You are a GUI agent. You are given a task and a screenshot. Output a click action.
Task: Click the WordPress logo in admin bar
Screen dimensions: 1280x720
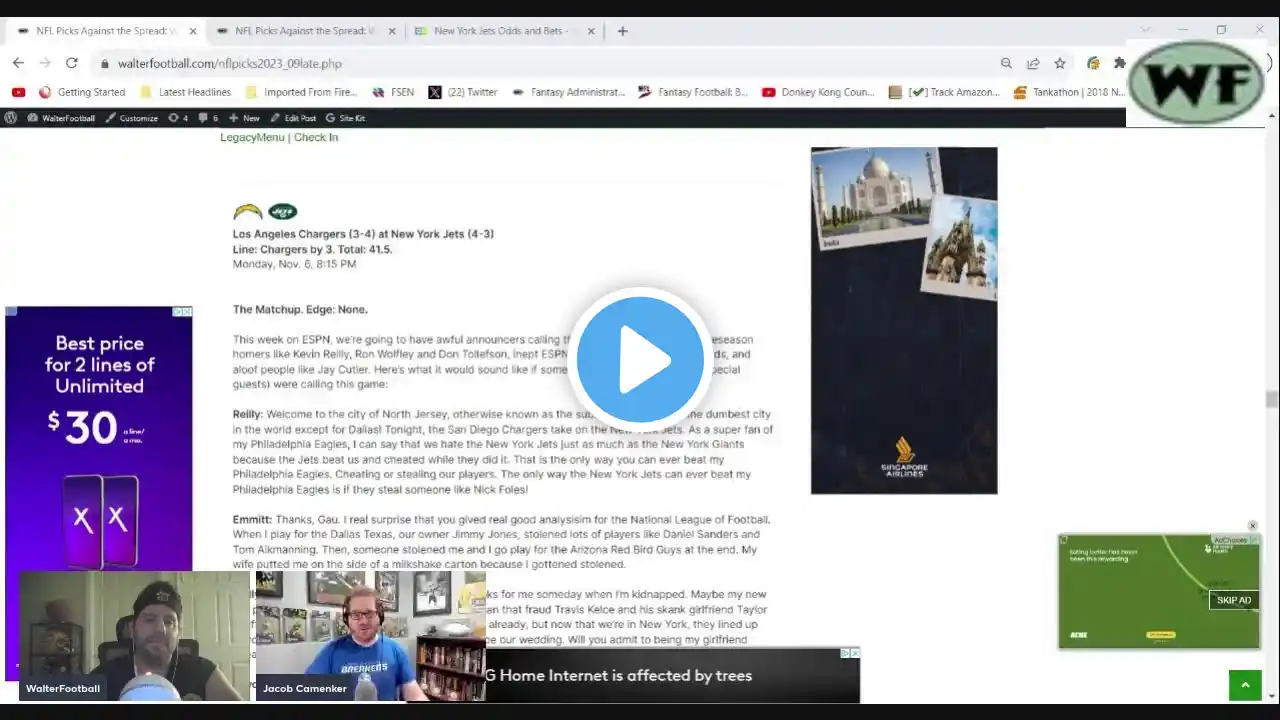(10, 118)
